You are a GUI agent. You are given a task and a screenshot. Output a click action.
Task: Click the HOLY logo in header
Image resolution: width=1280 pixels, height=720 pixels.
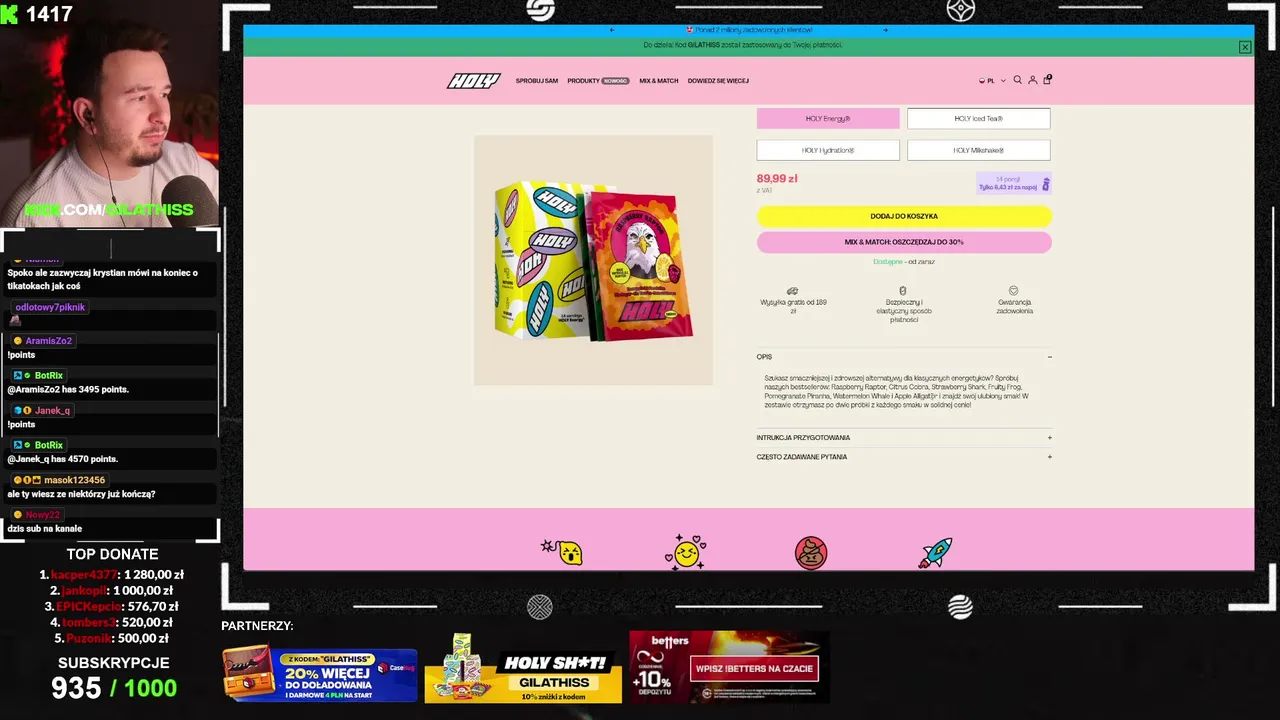473,81
